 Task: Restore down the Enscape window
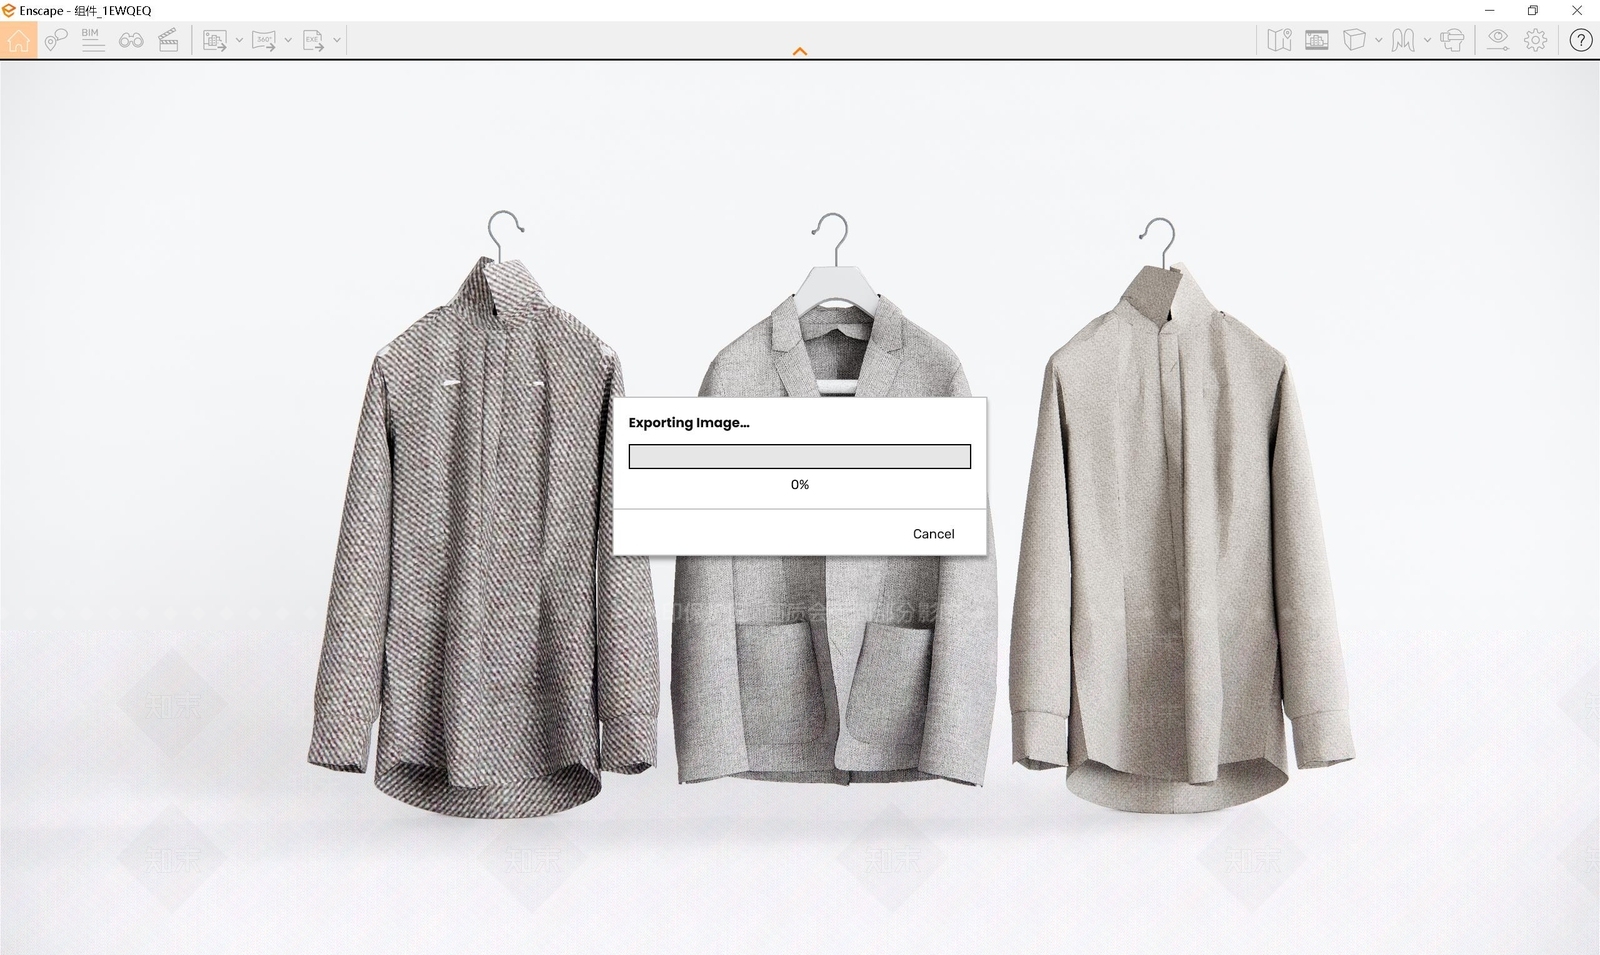pos(1533,11)
